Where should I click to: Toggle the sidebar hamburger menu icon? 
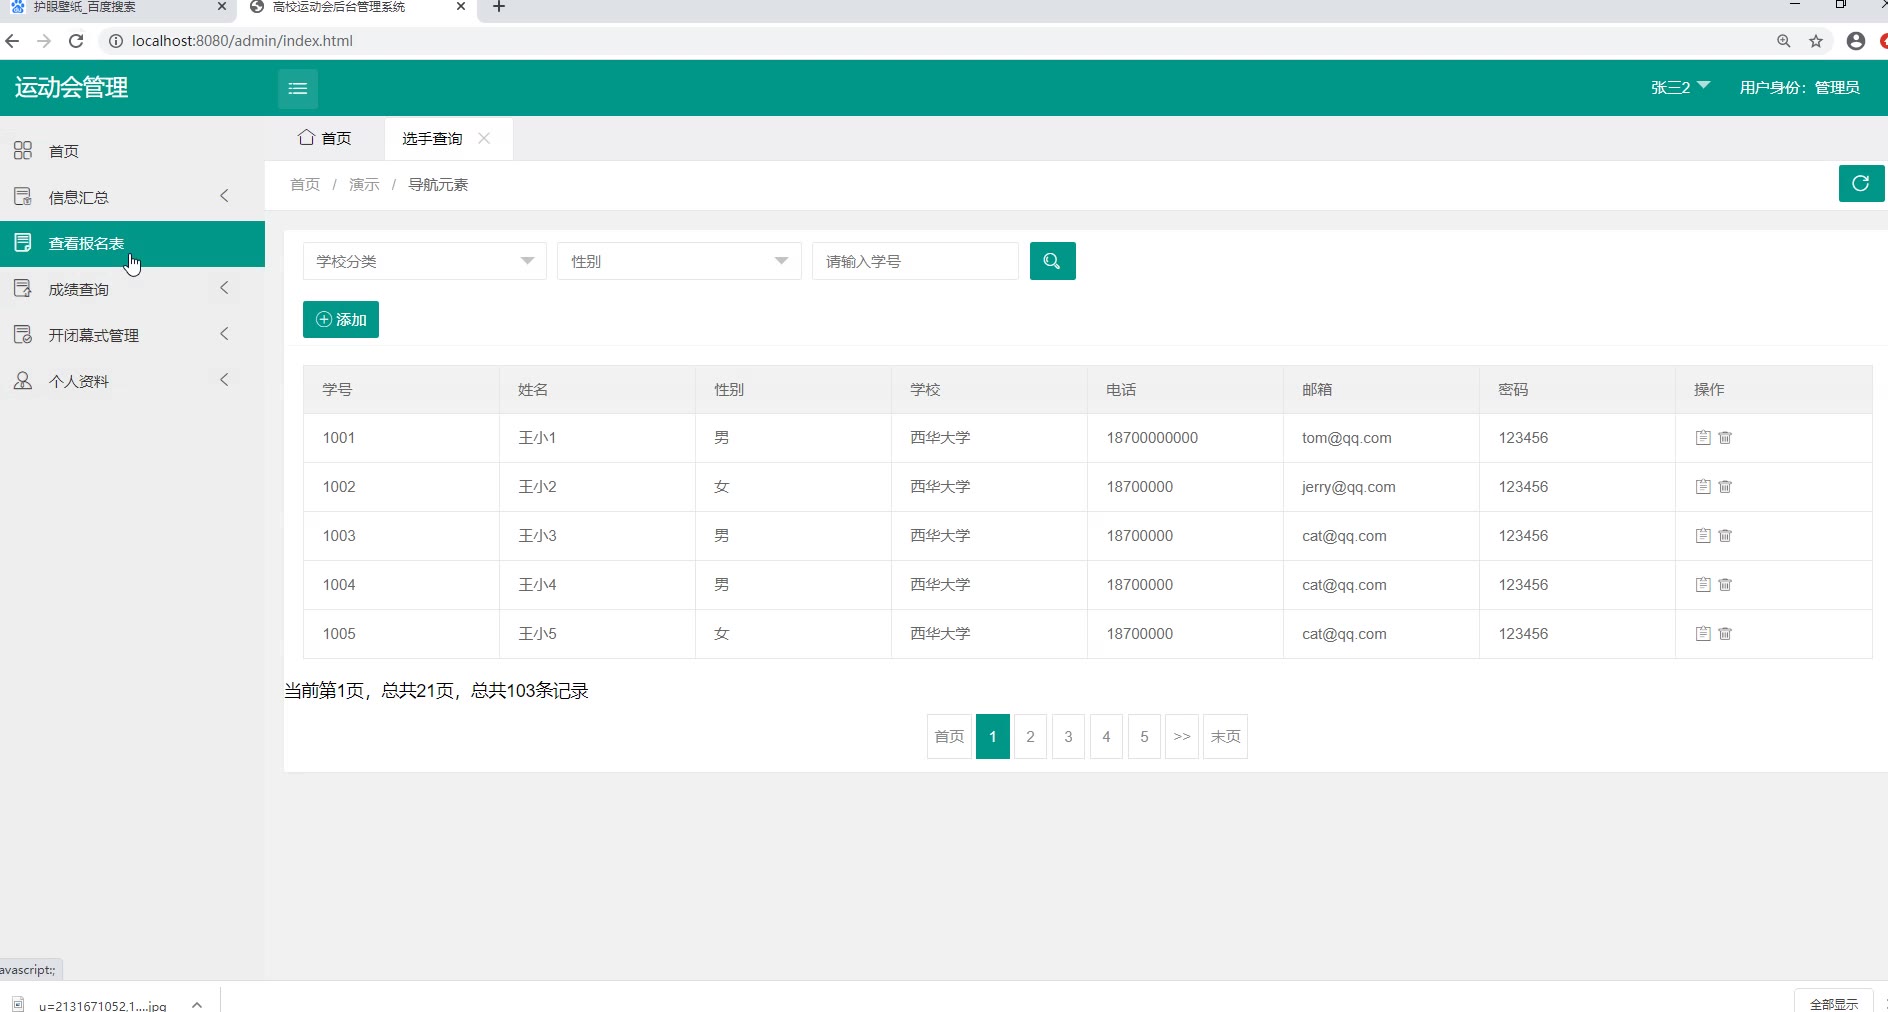pyautogui.click(x=297, y=88)
